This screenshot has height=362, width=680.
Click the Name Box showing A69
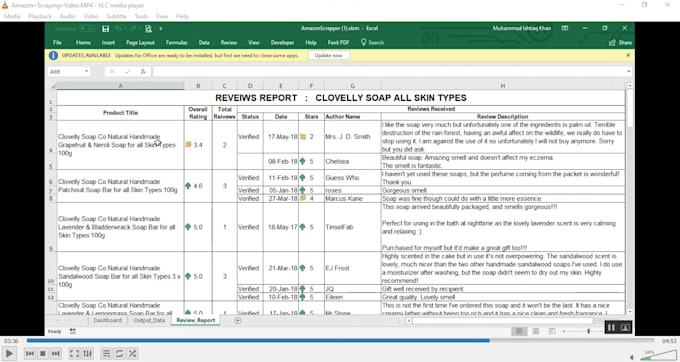[x=65, y=72]
